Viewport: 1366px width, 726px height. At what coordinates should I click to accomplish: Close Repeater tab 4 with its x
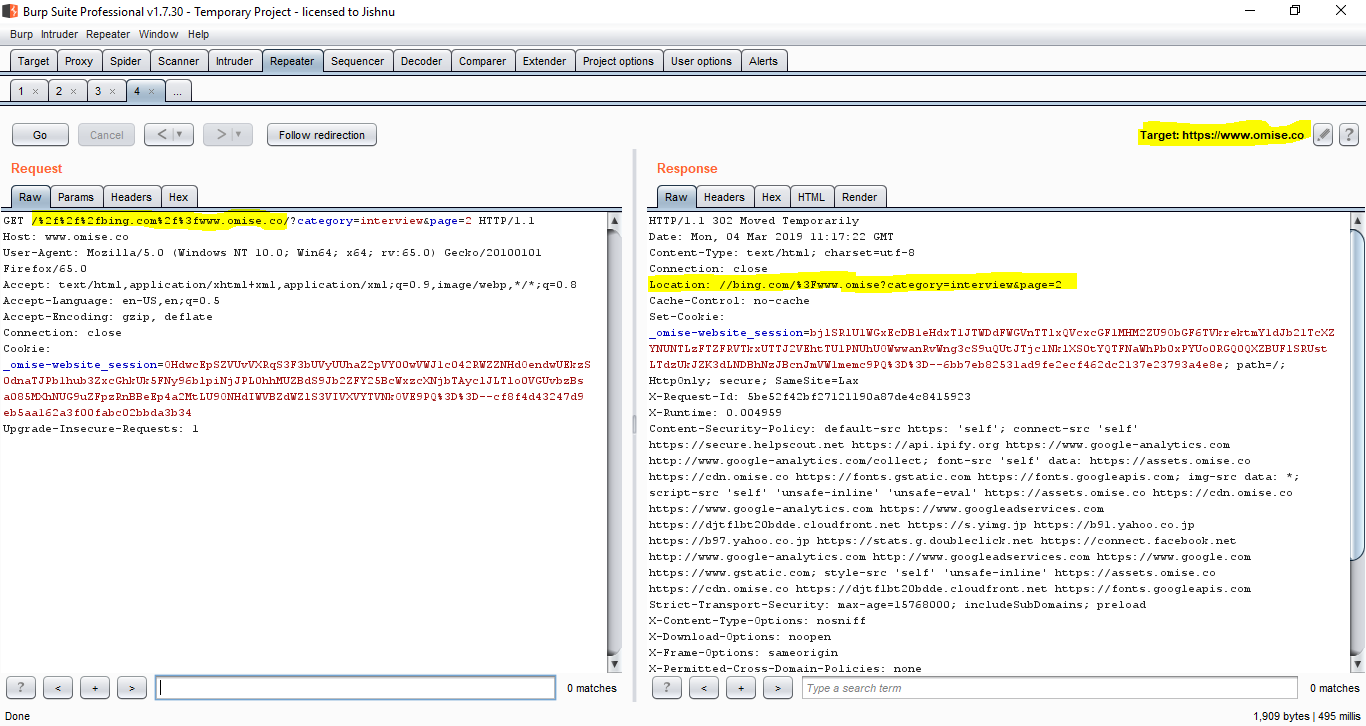click(x=152, y=91)
